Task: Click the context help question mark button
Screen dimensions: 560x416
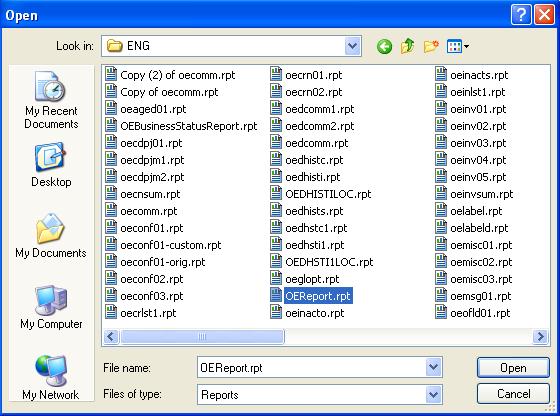Action: [x=521, y=15]
